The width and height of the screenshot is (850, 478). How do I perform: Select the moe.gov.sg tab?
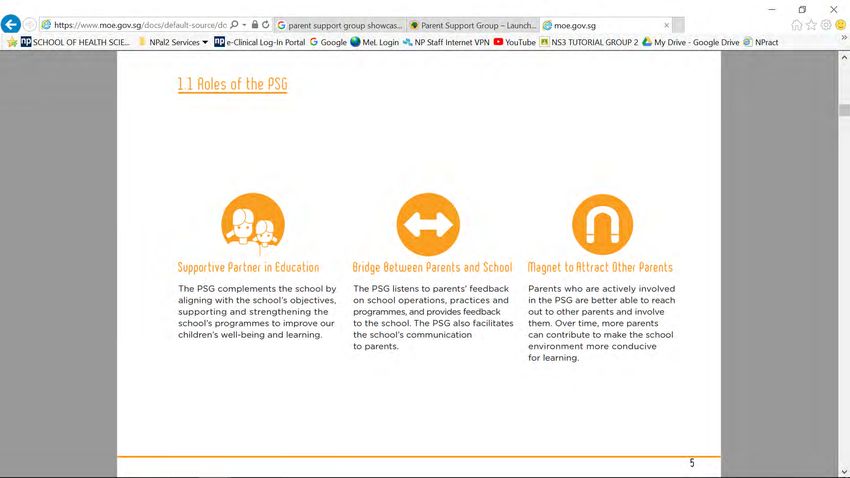[606, 25]
